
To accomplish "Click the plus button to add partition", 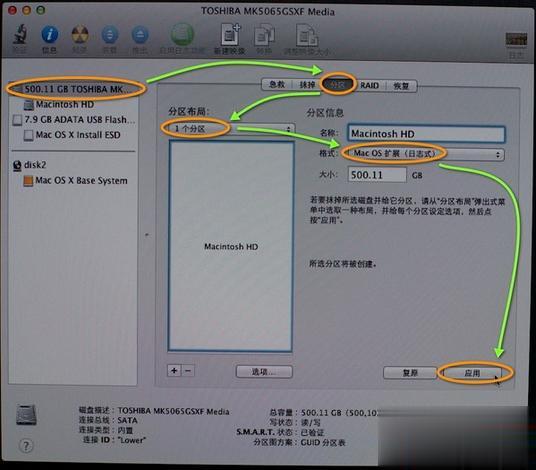I will pyautogui.click(x=174, y=371).
